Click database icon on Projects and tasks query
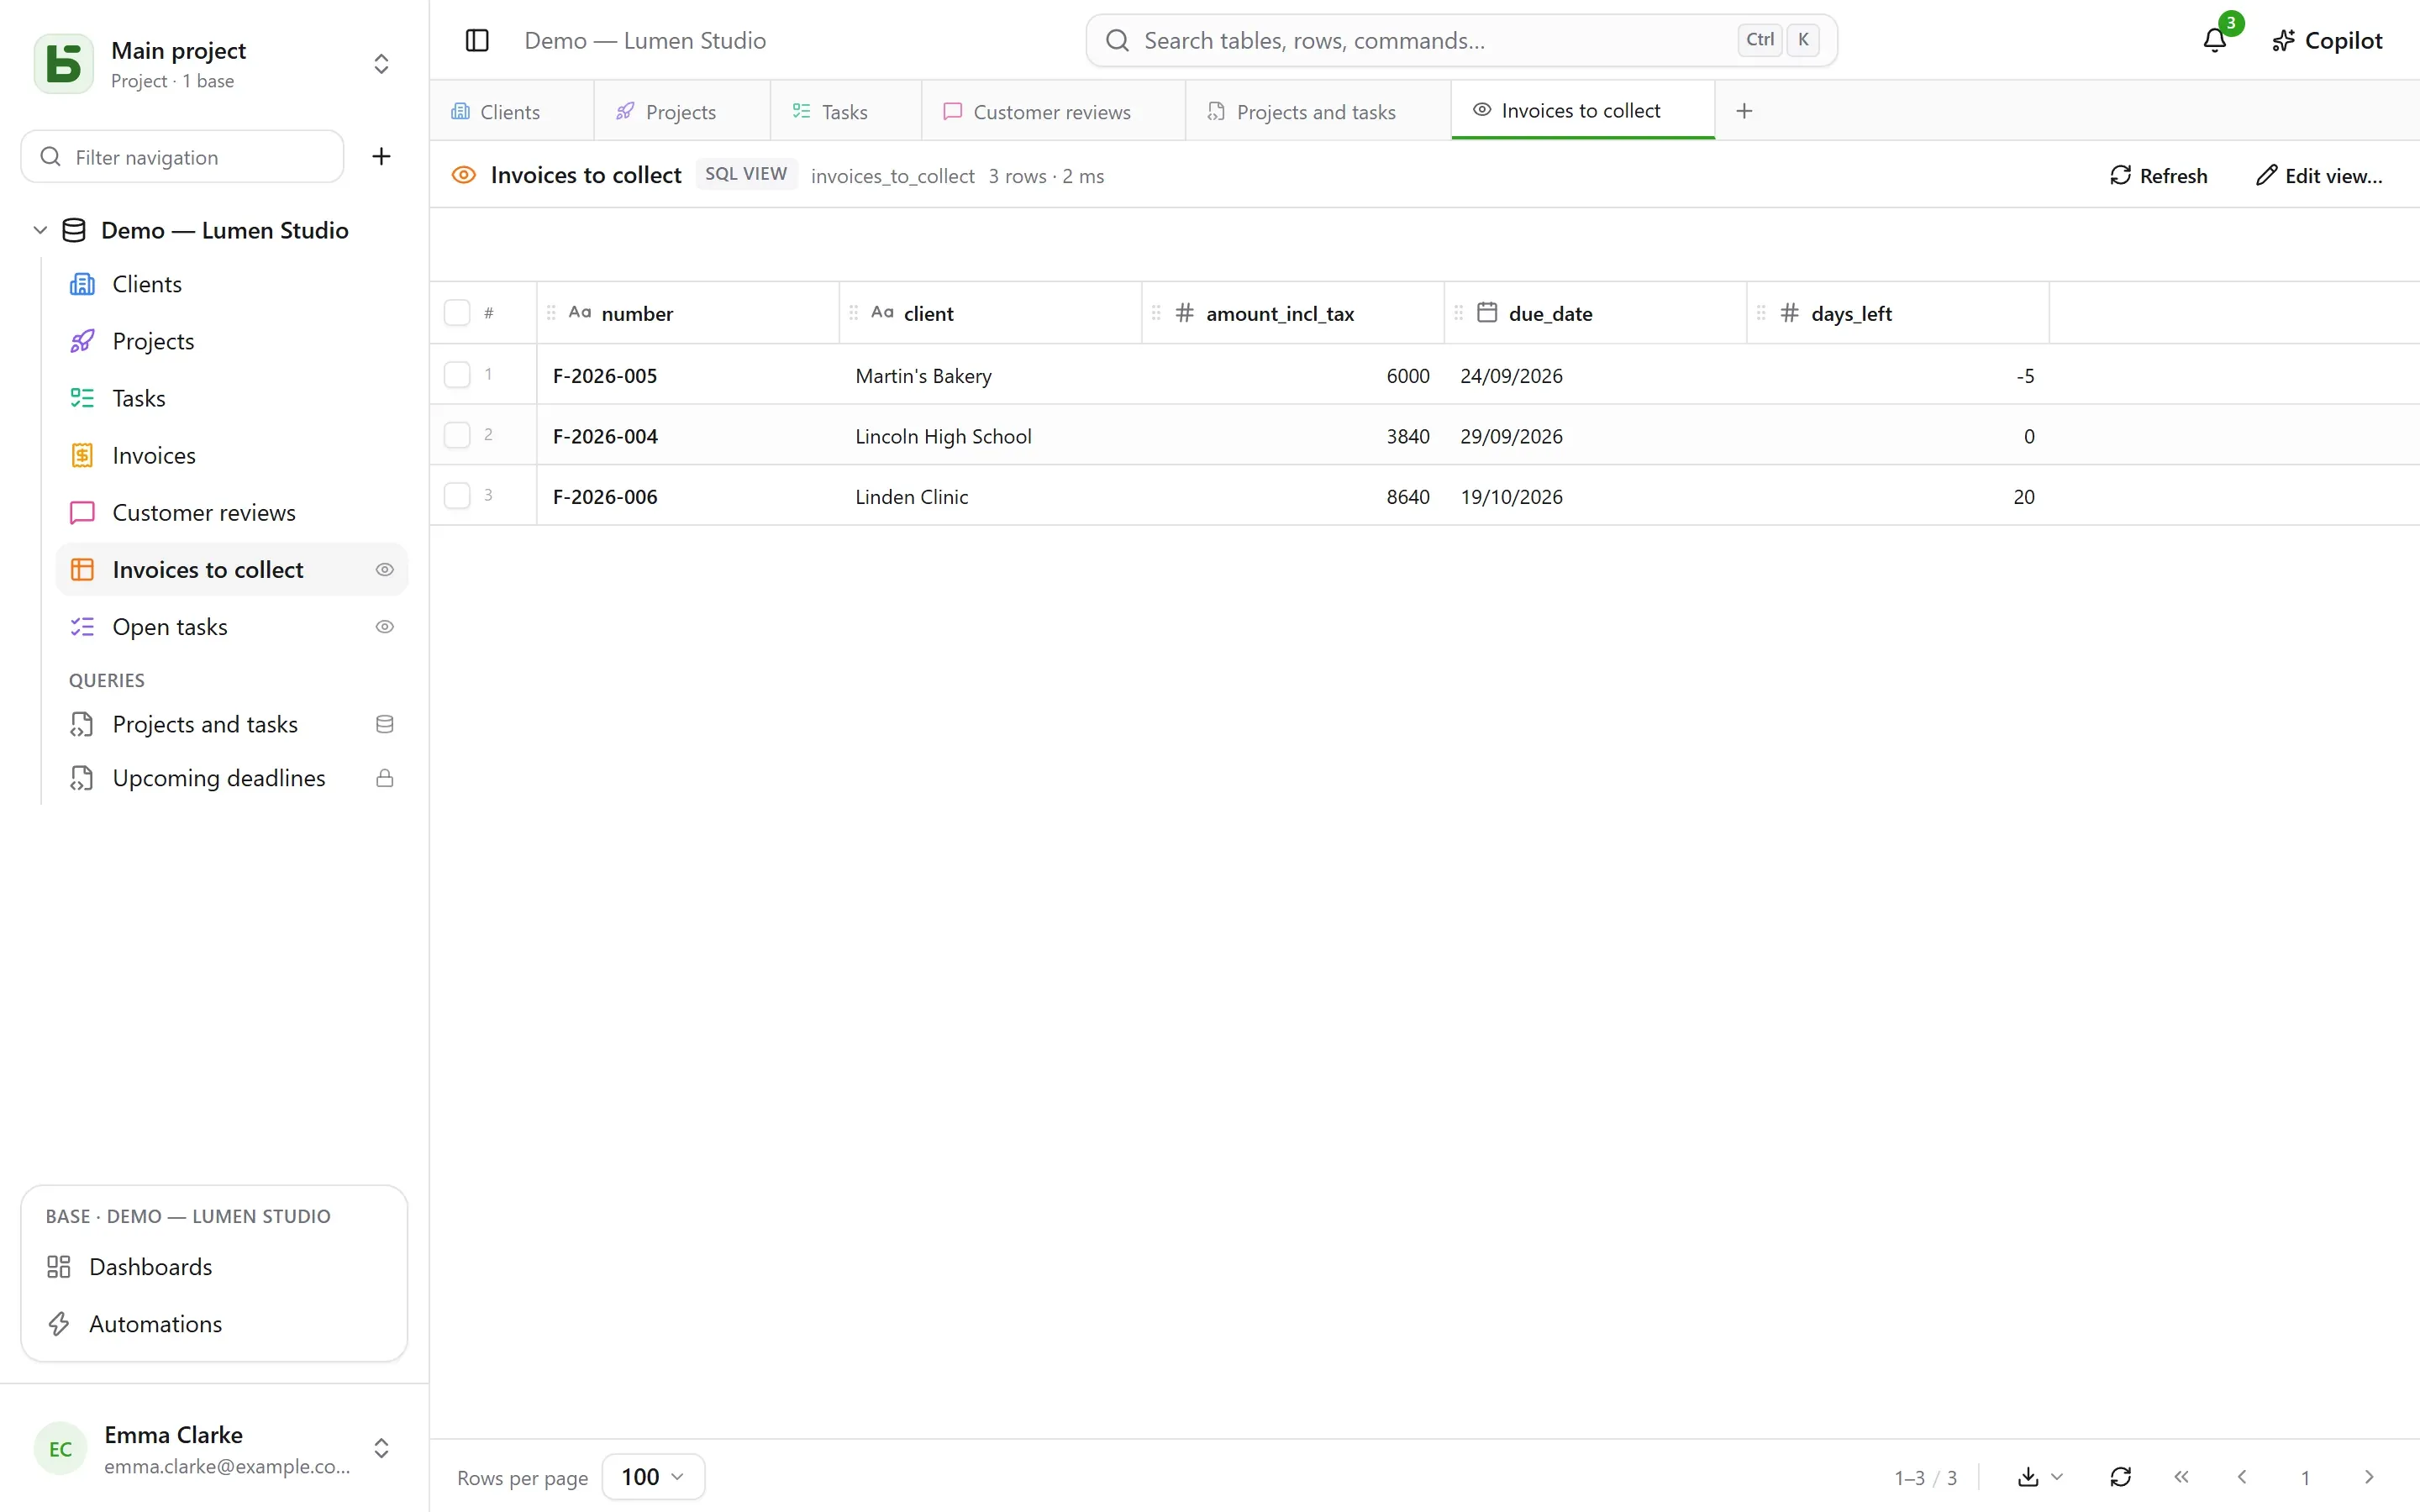Viewport: 2420px width, 1512px height. pyautogui.click(x=384, y=724)
